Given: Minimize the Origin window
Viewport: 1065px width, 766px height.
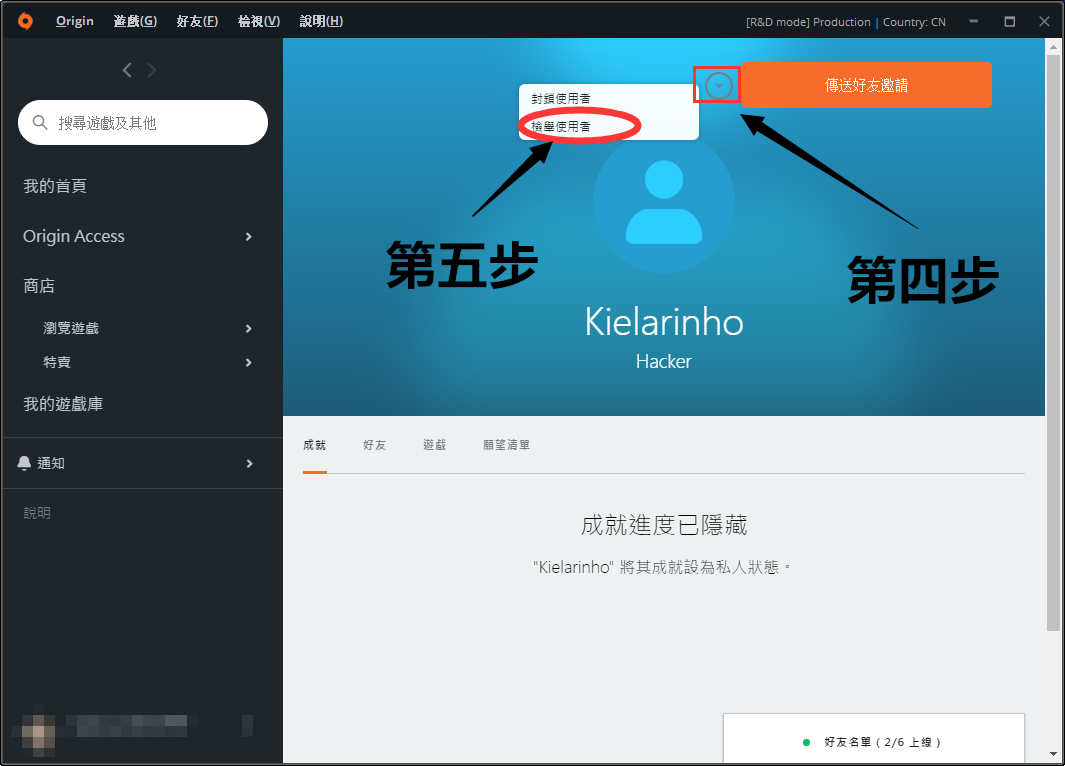Looking at the screenshot, I should 974,21.
